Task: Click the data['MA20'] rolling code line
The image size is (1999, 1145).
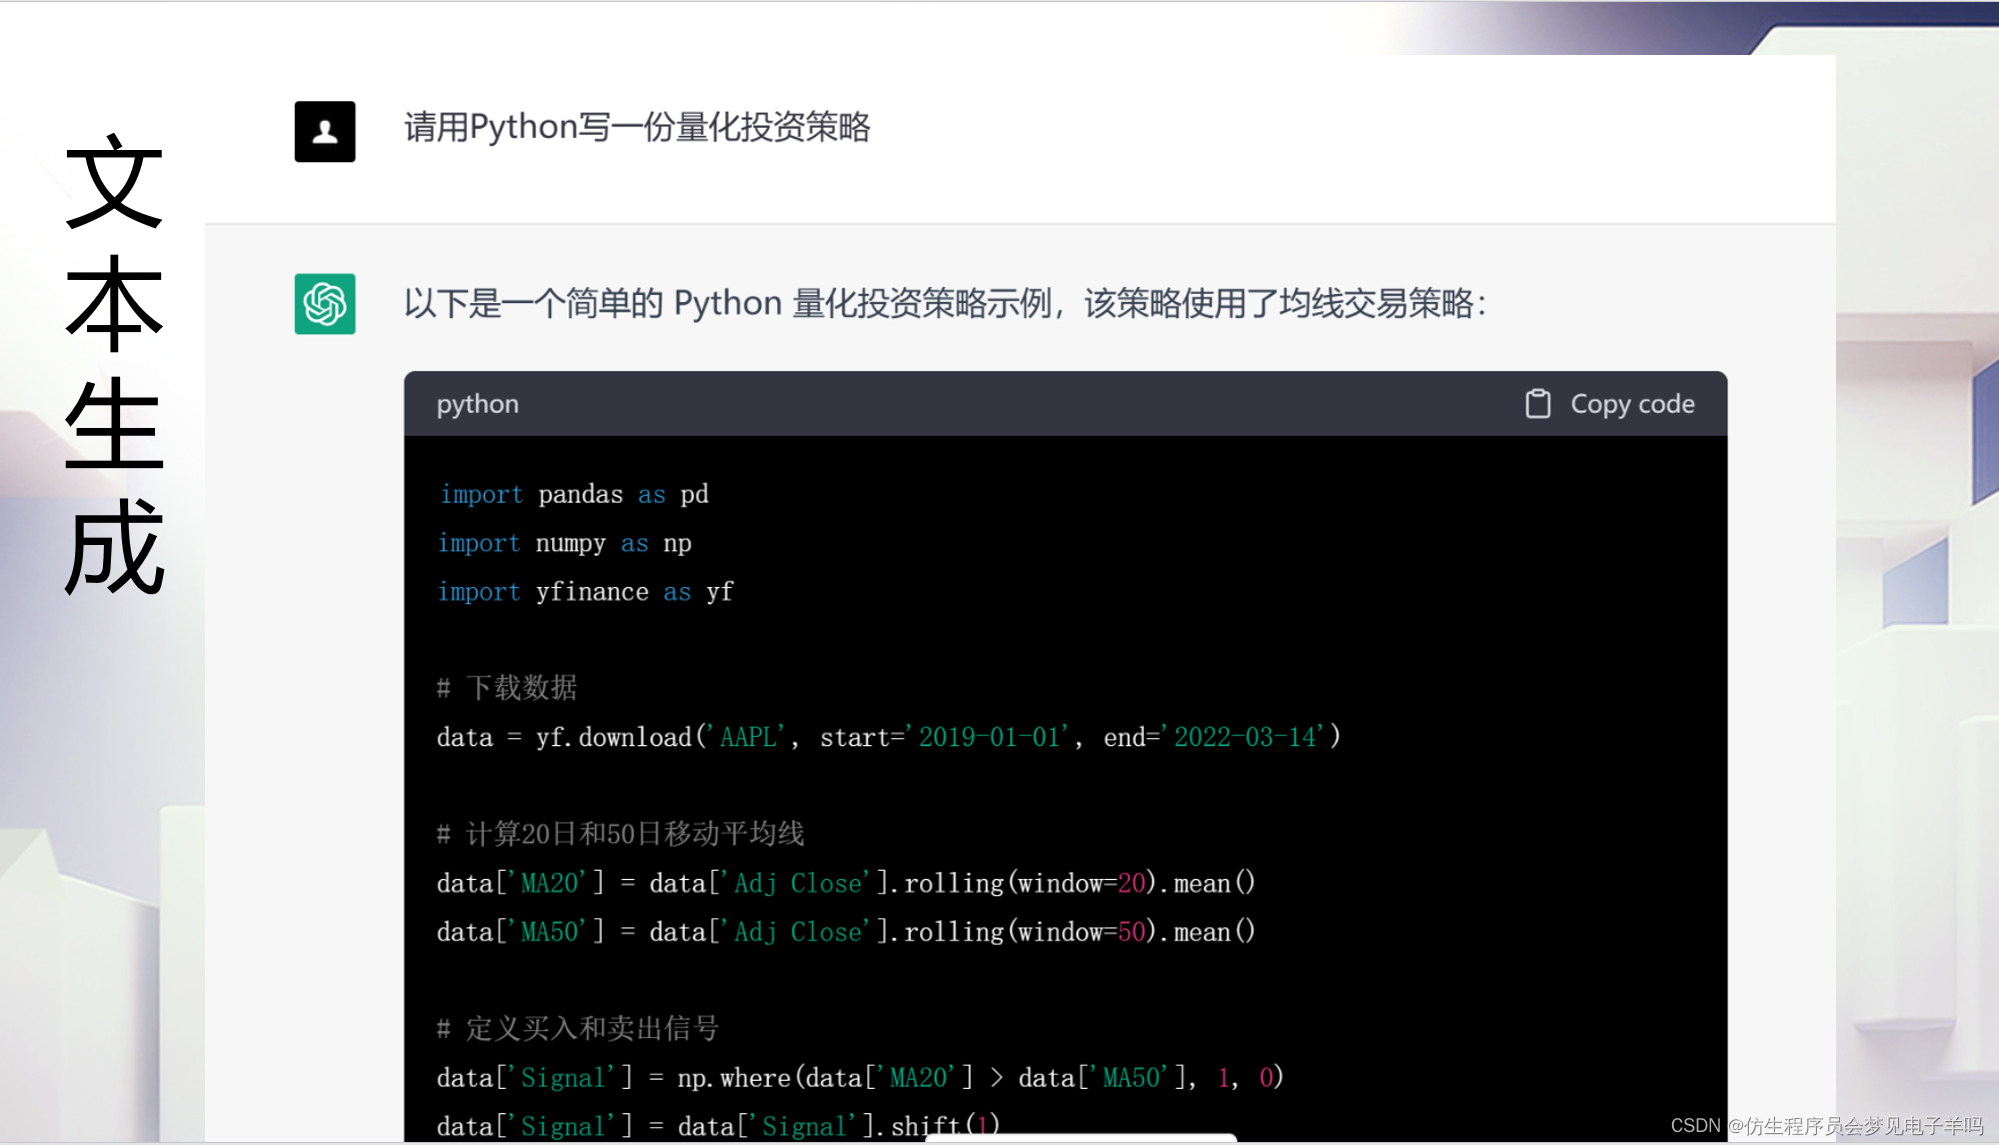Action: (x=846, y=883)
